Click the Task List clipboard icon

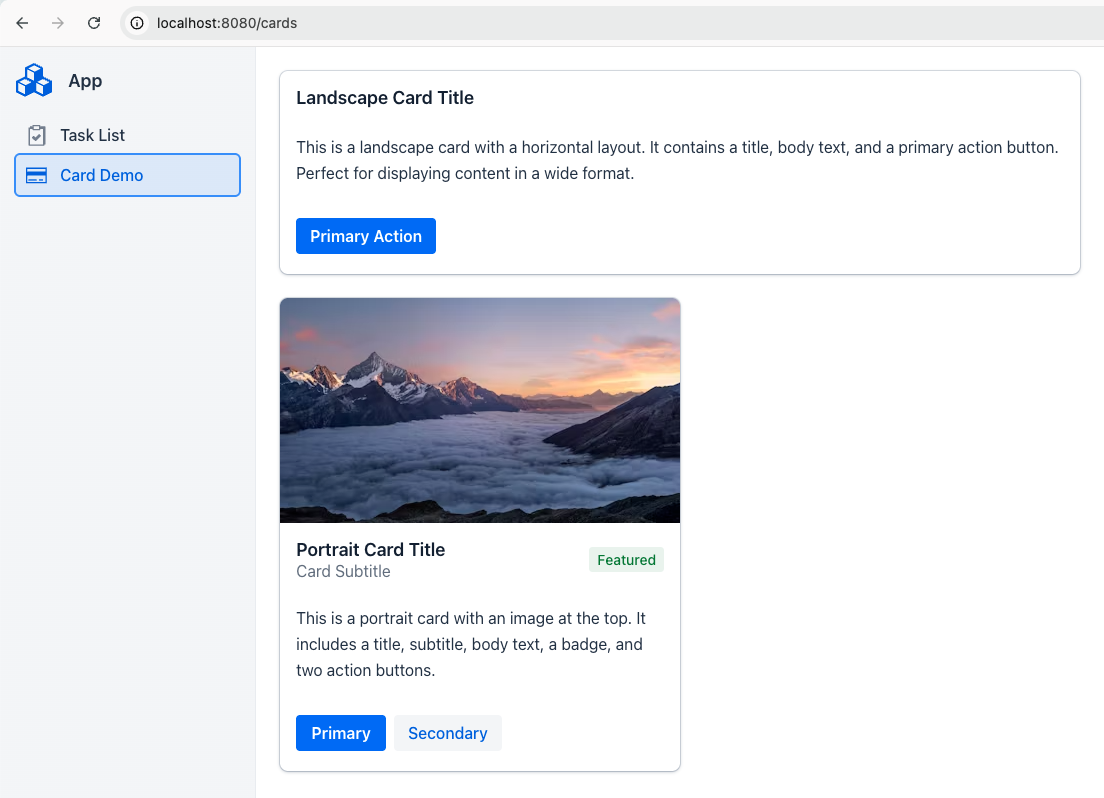click(37, 135)
